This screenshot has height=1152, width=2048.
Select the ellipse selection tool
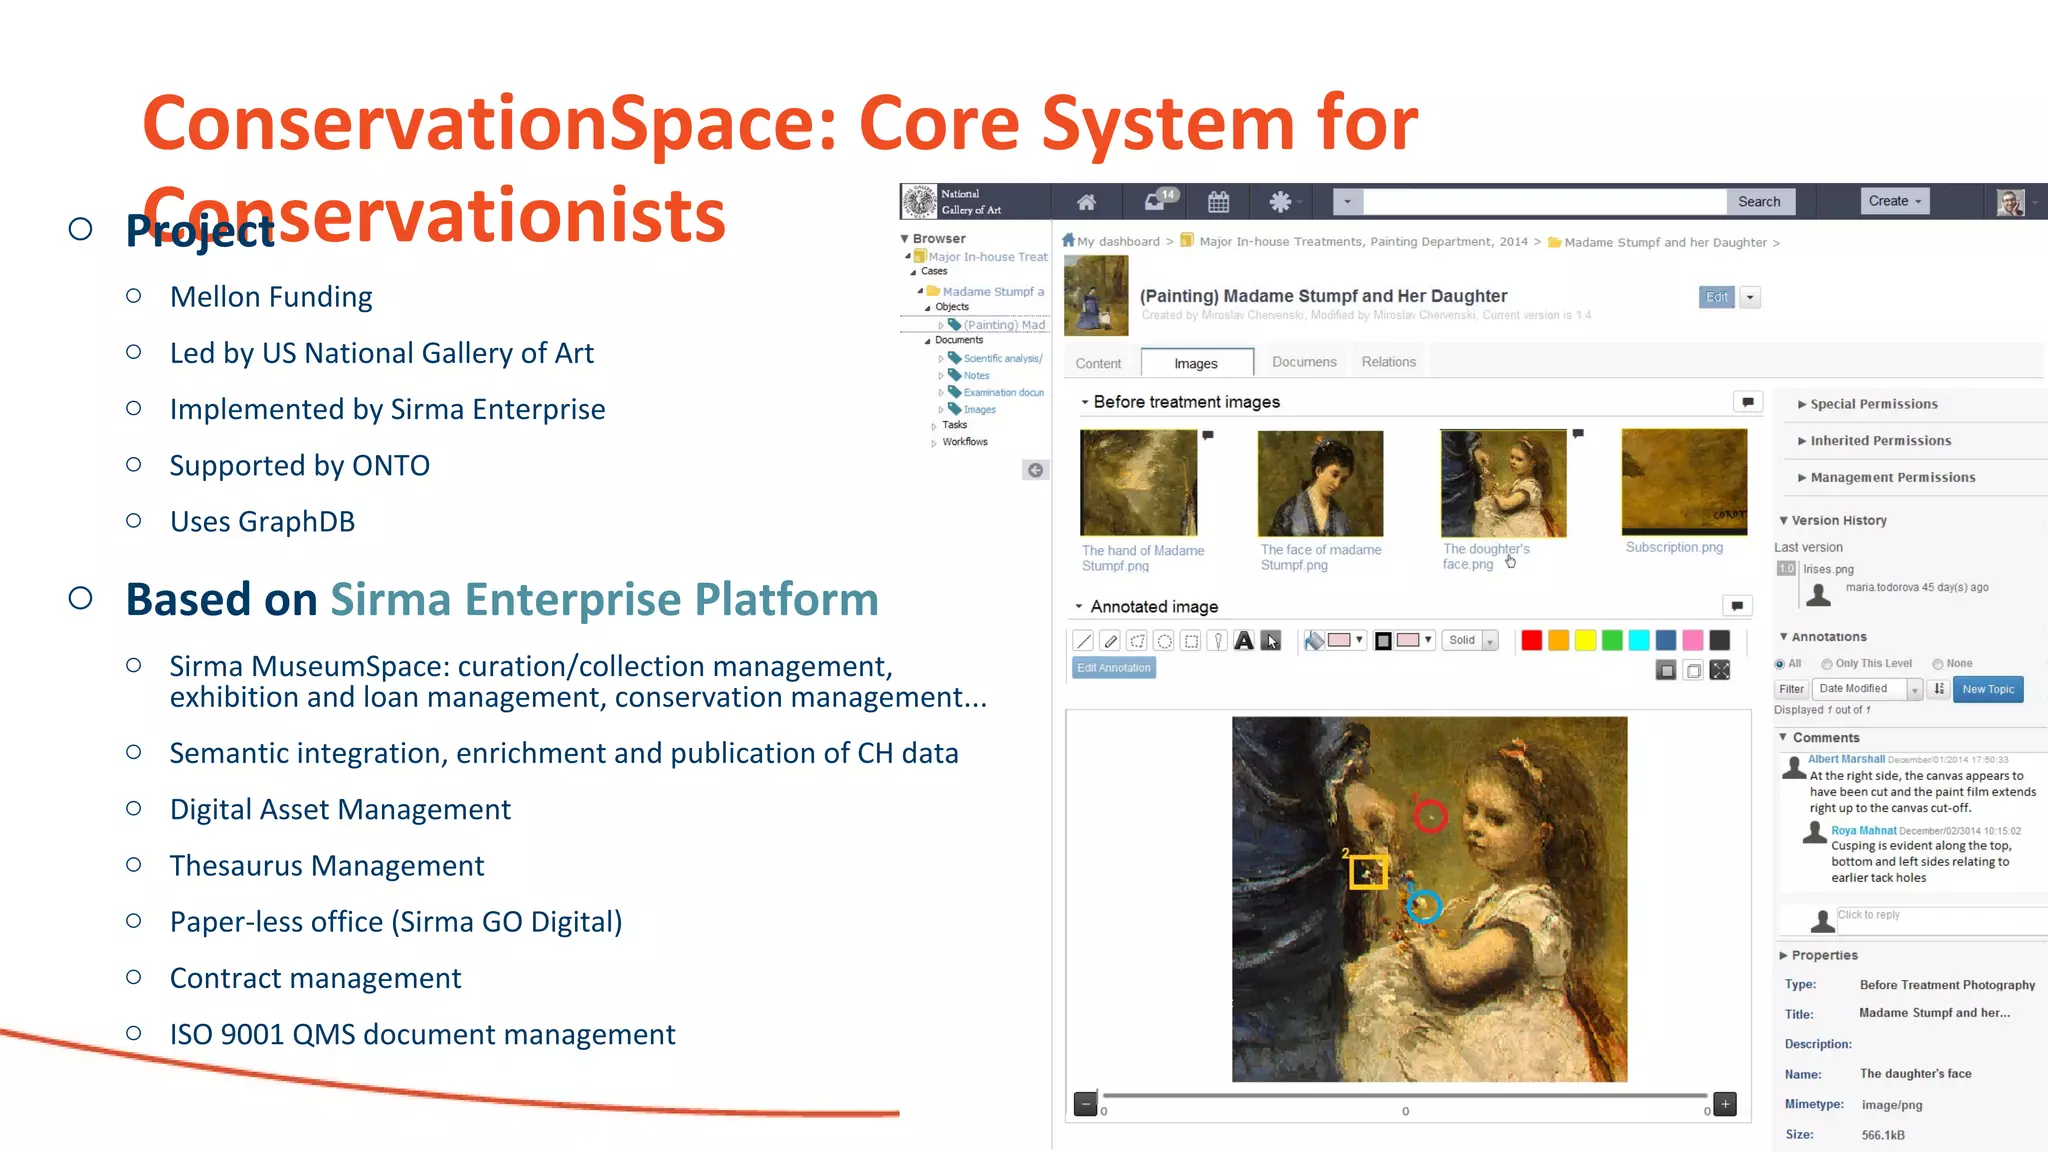click(x=1164, y=641)
